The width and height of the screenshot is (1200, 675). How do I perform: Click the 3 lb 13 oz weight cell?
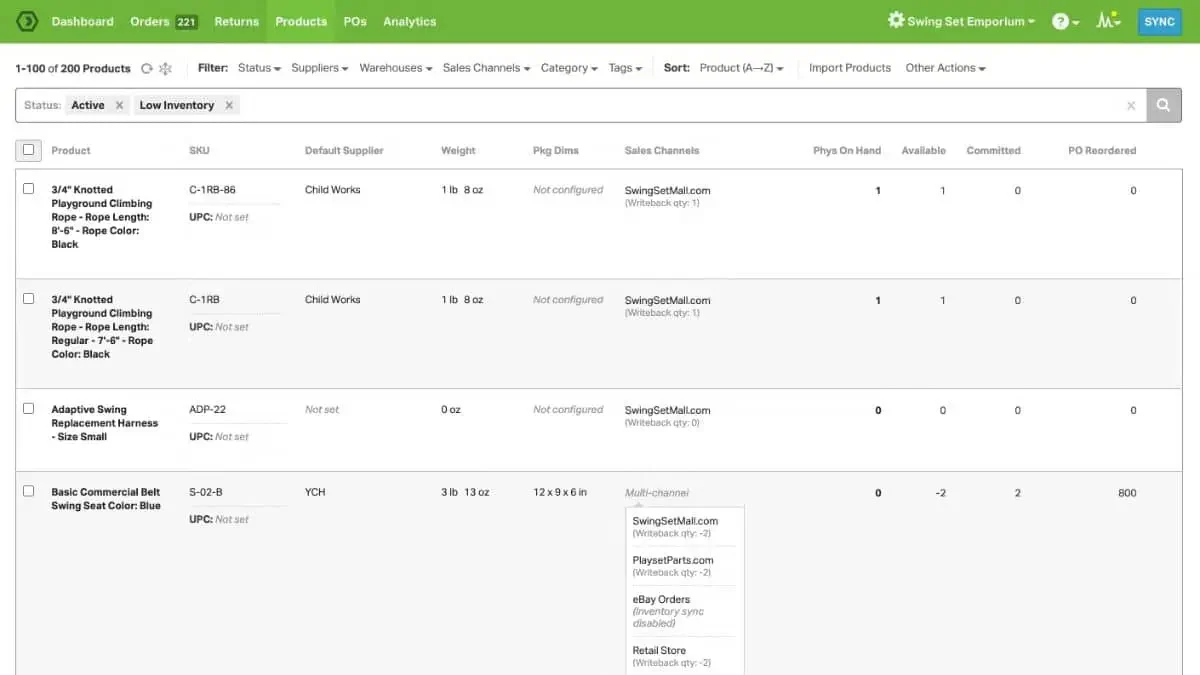coord(465,492)
